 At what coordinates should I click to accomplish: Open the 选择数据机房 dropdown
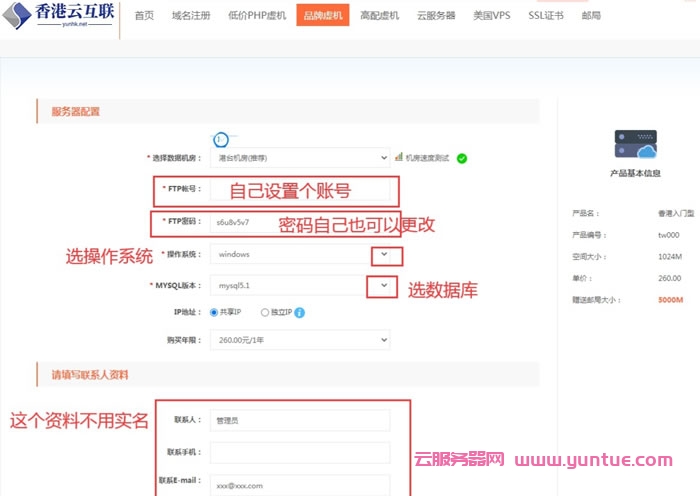300,158
